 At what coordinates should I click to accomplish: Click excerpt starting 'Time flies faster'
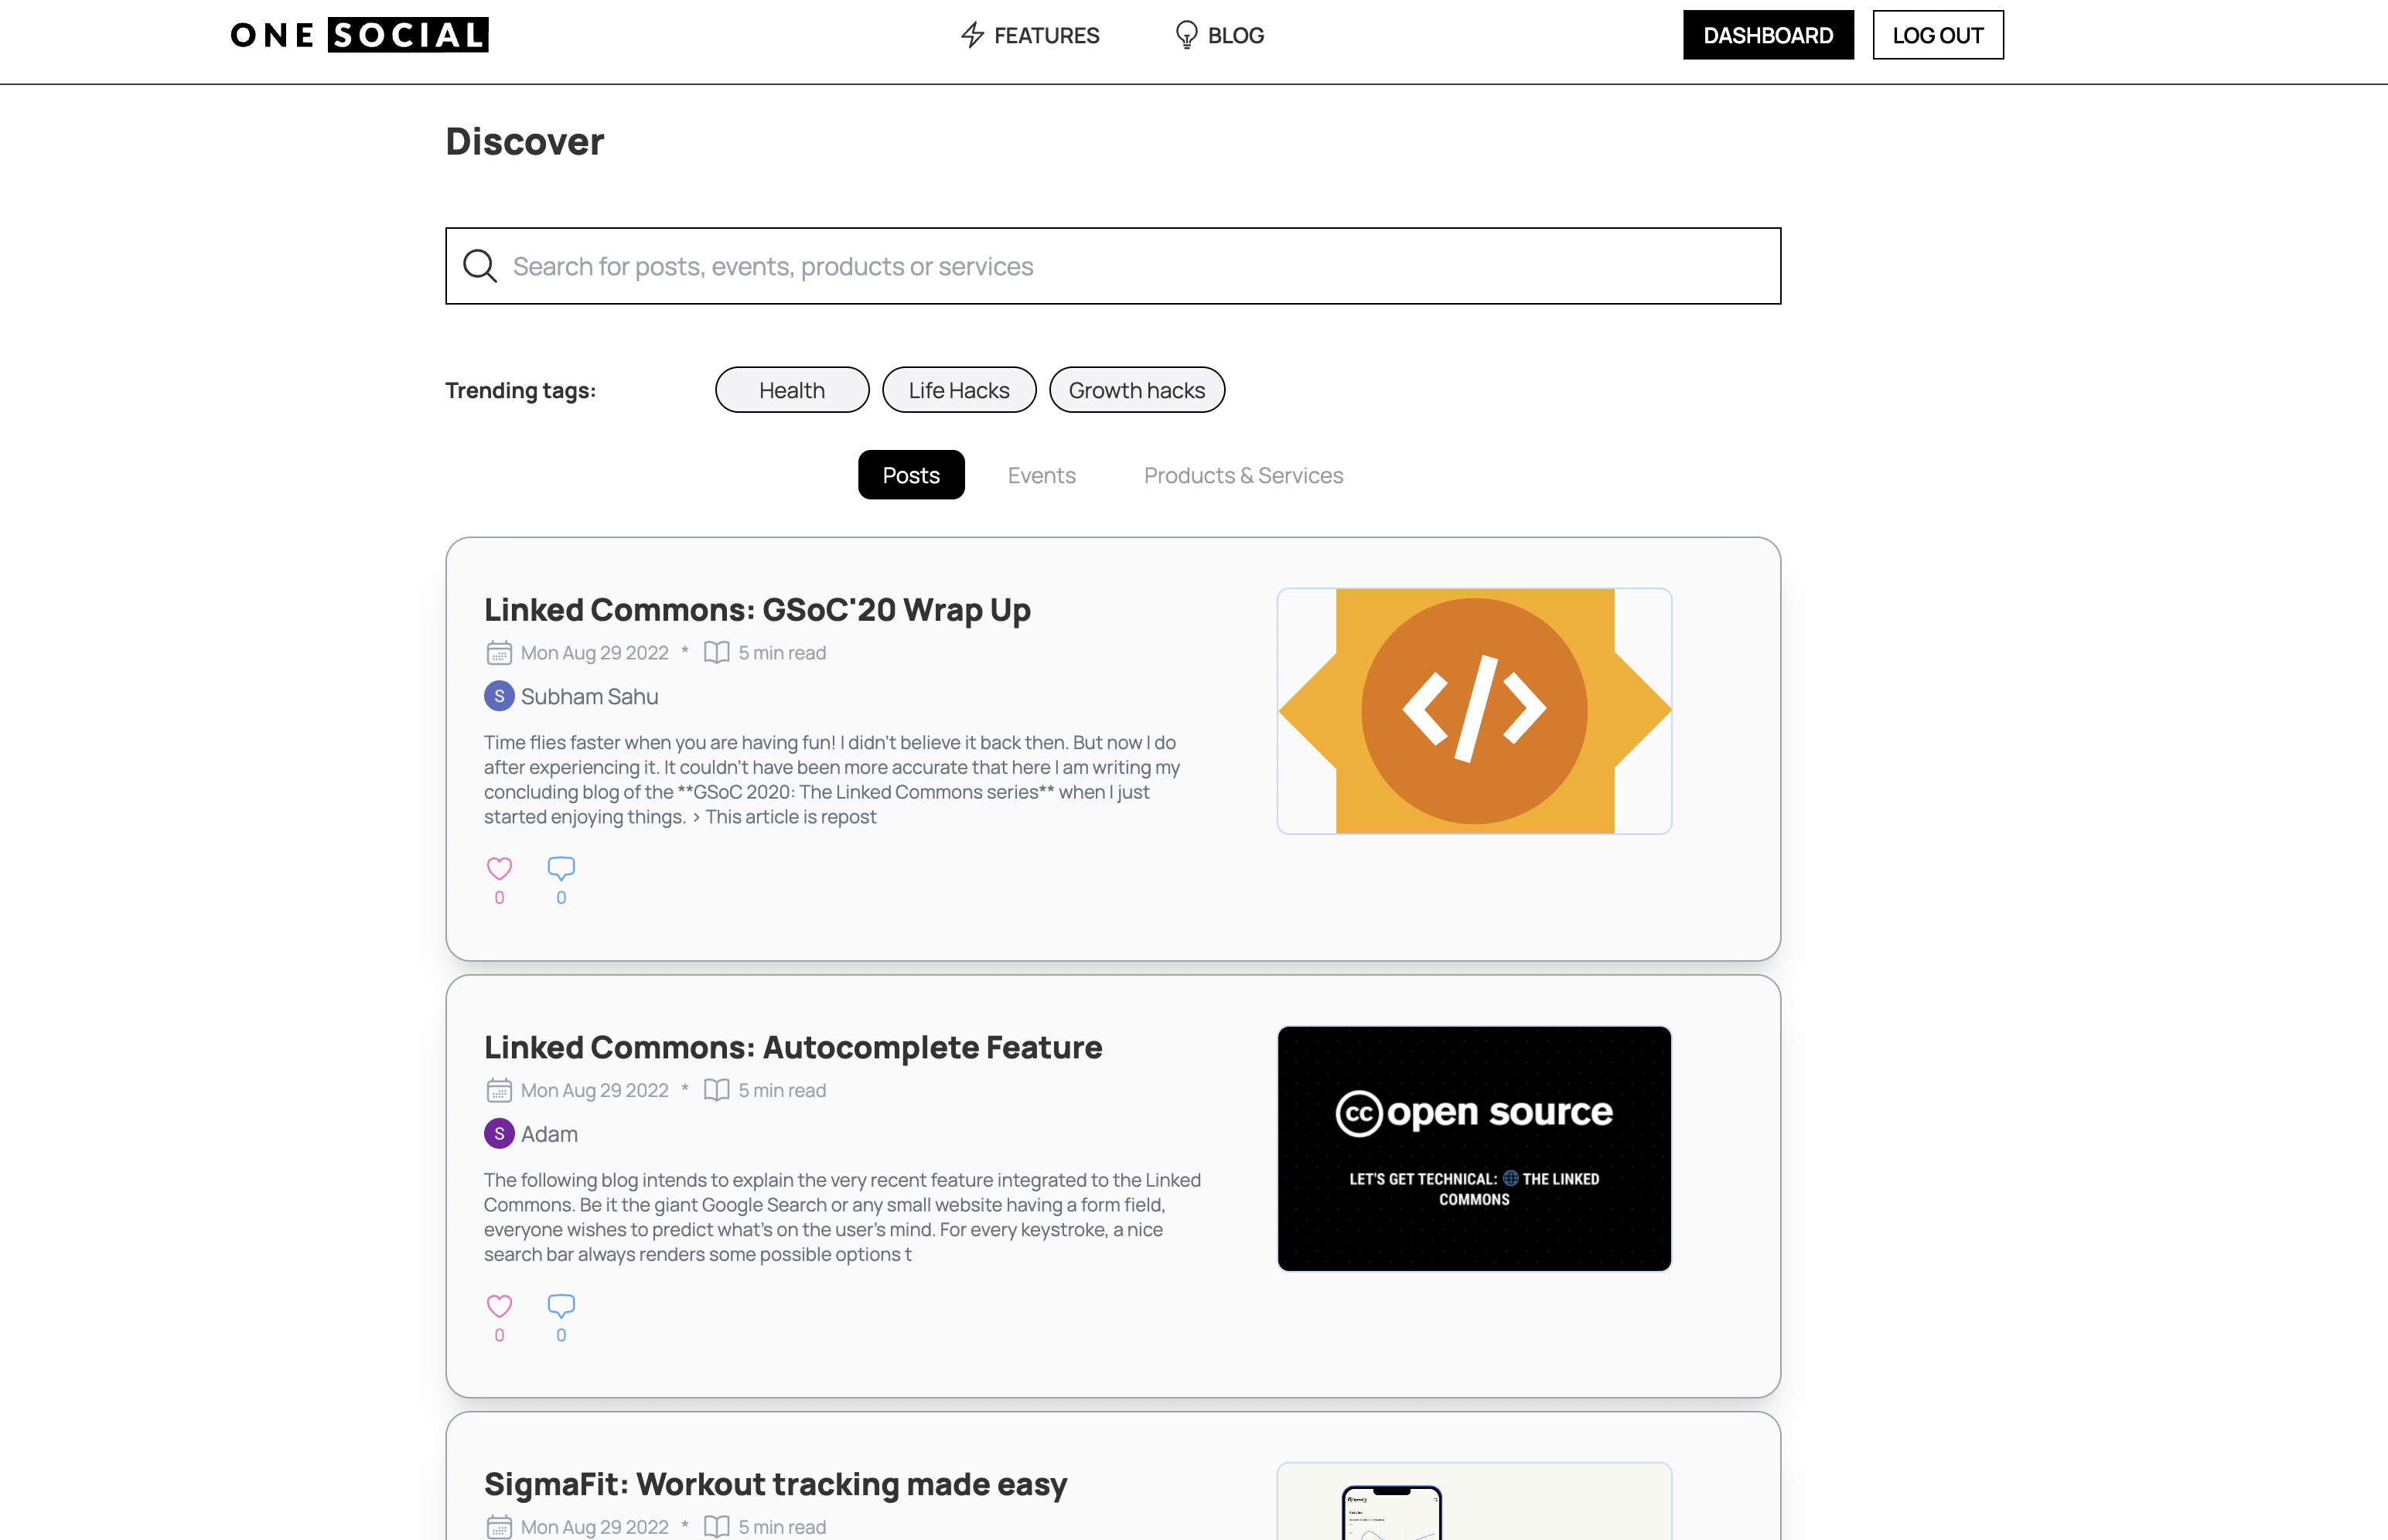pos(832,779)
